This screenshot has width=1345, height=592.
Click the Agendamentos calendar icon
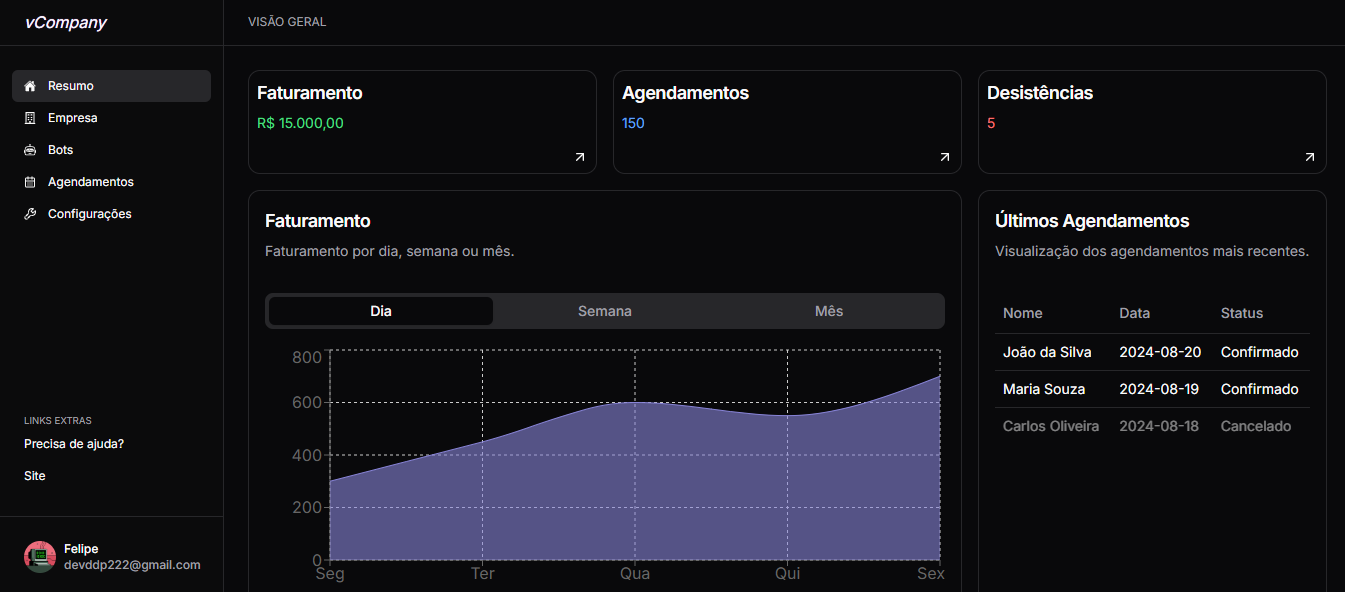click(x=30, y=182)
